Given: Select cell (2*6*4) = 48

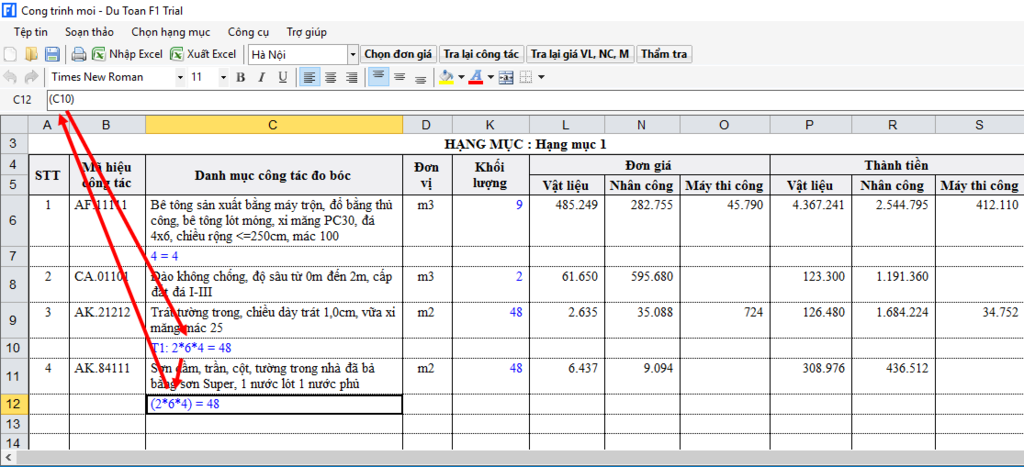Looking at the screenshot, I should pos(274,404).
